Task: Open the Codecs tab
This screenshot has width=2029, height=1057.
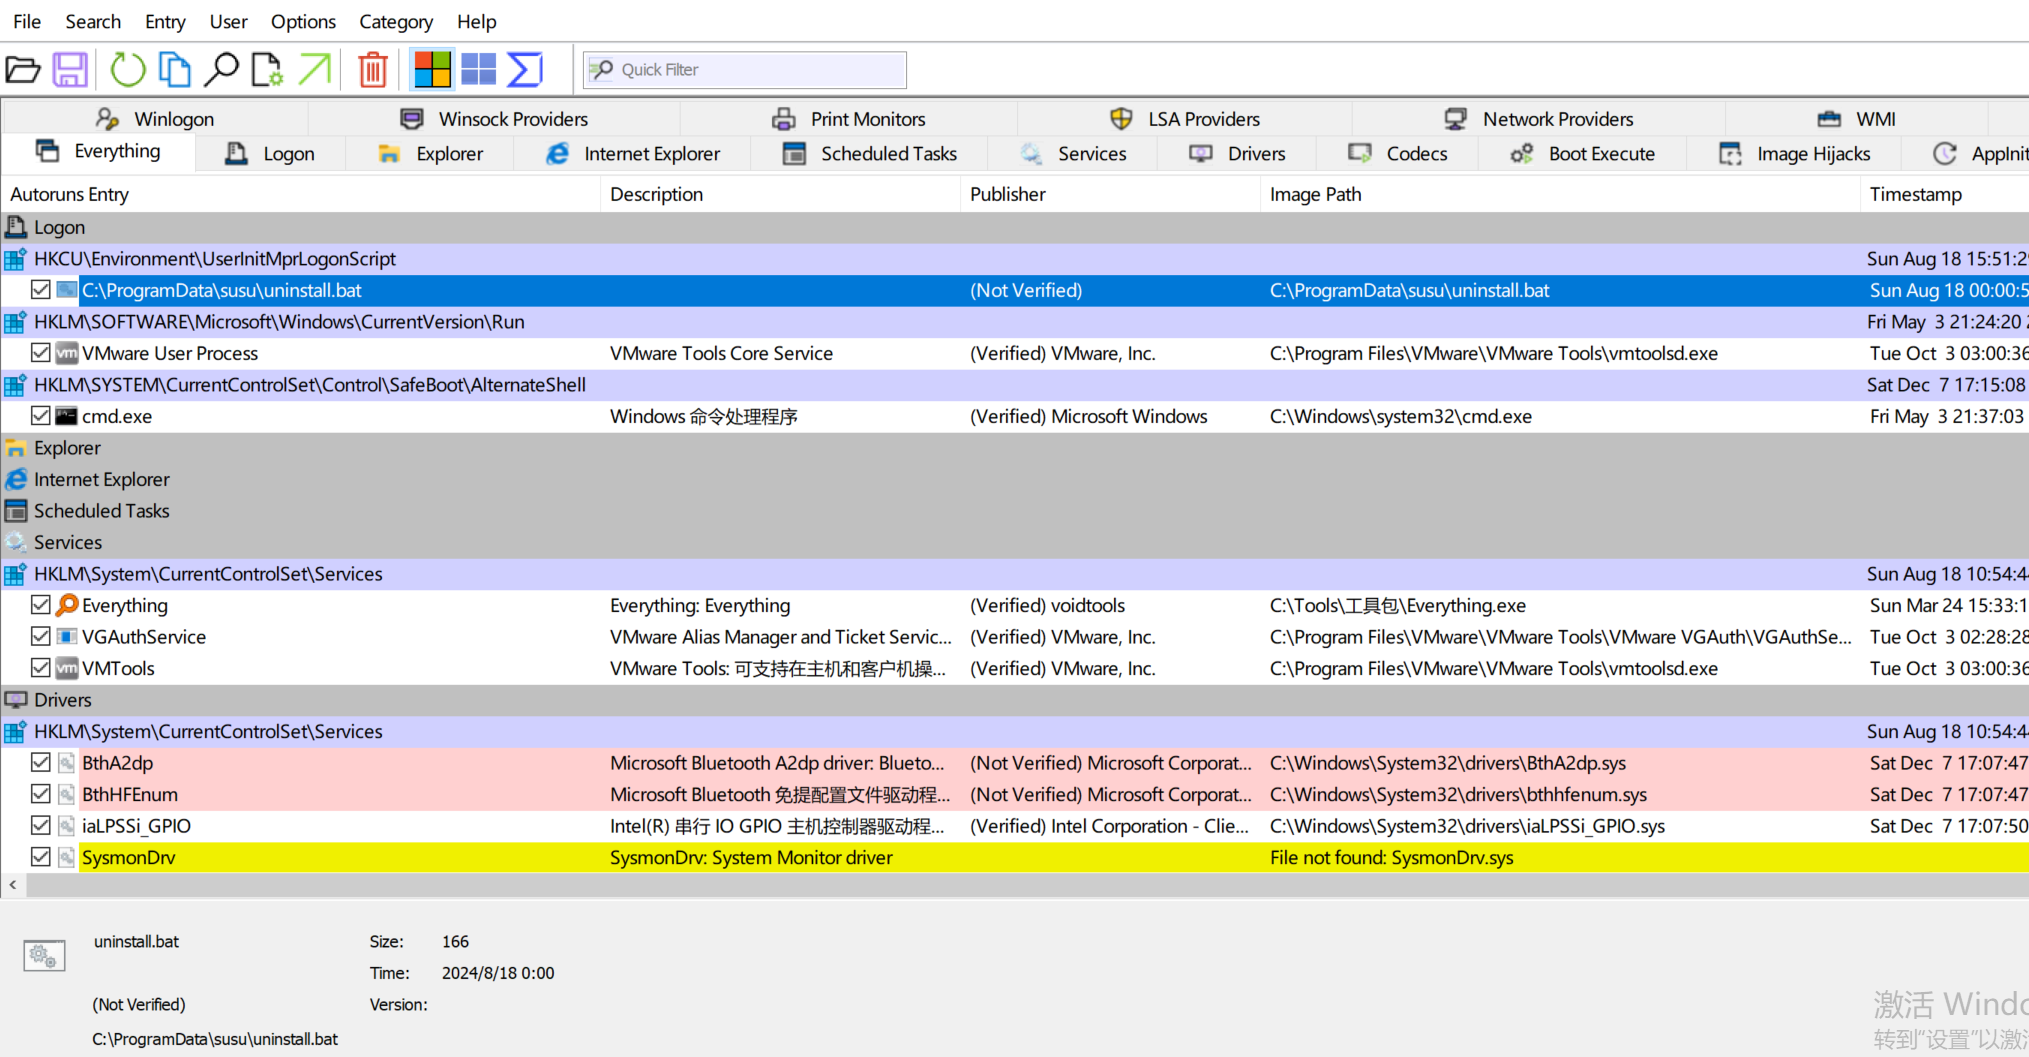Action: point(1398,154)
